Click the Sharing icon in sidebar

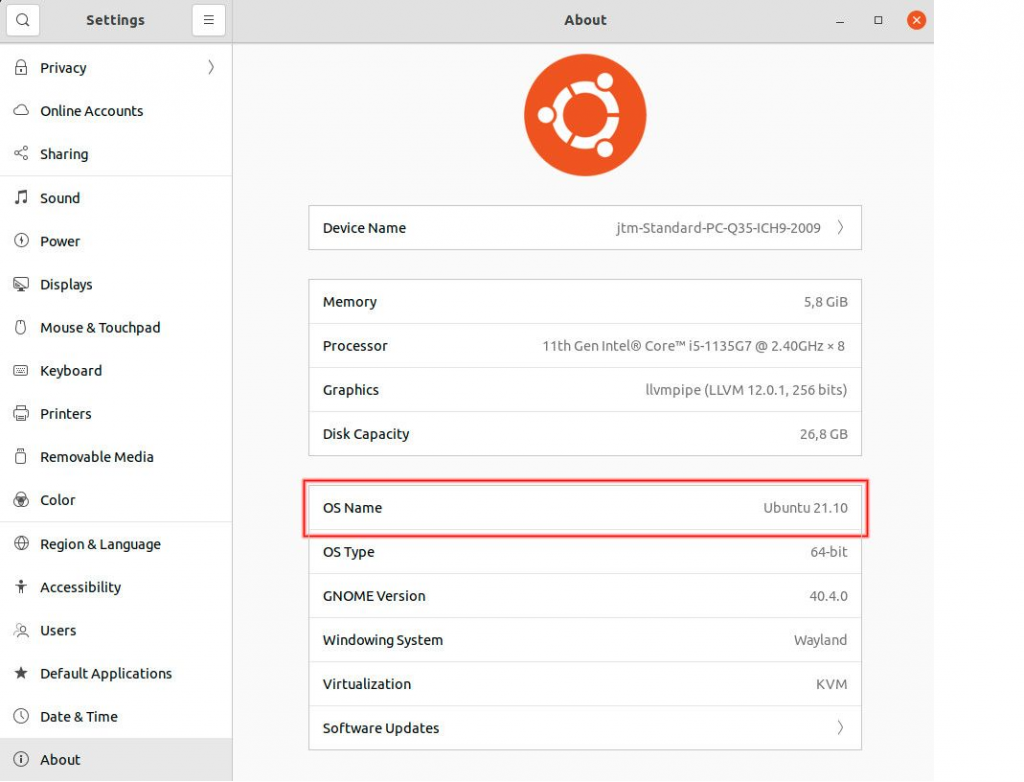coord(21,154)
